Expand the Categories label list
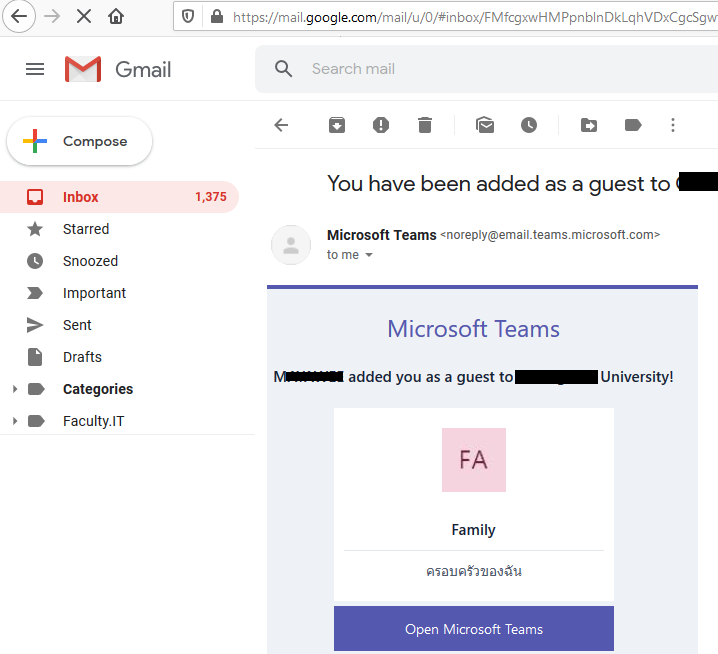718x654 pixels. click(x=14, y=389)
